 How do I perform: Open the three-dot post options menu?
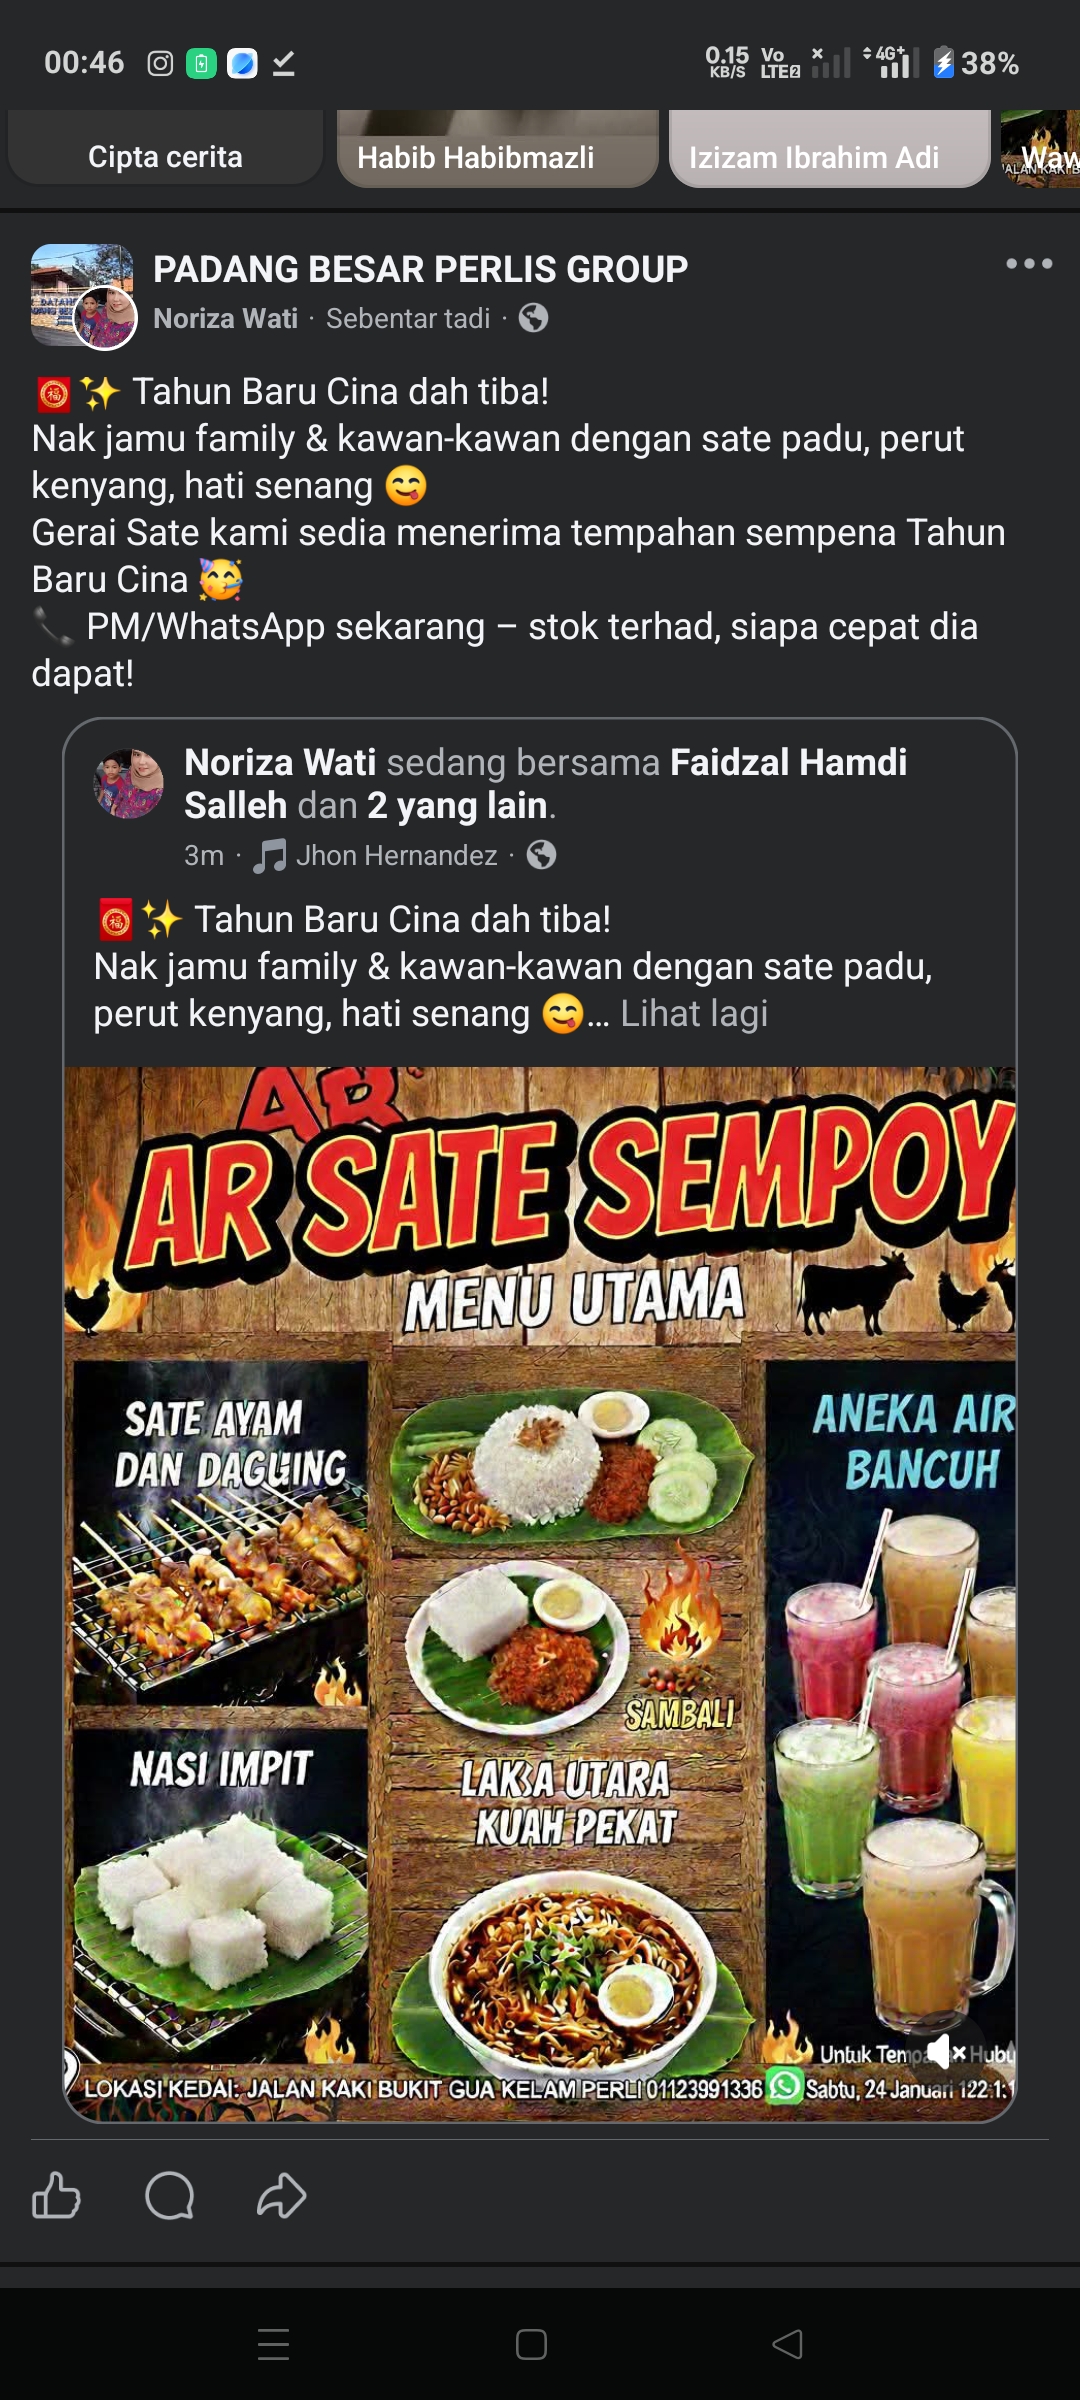1029,264
